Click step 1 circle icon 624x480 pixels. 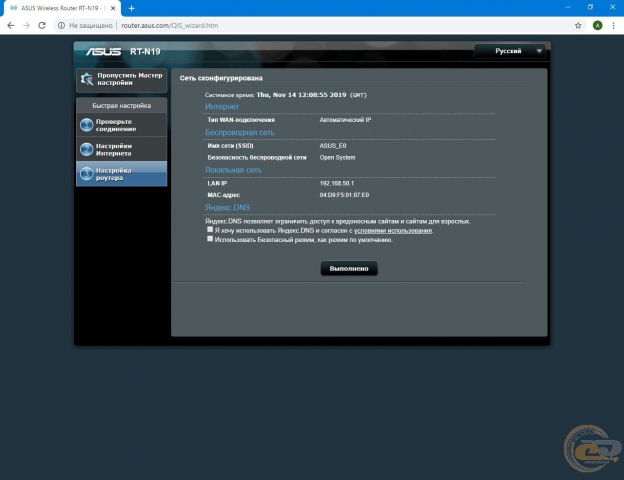[x=86, y=125]
